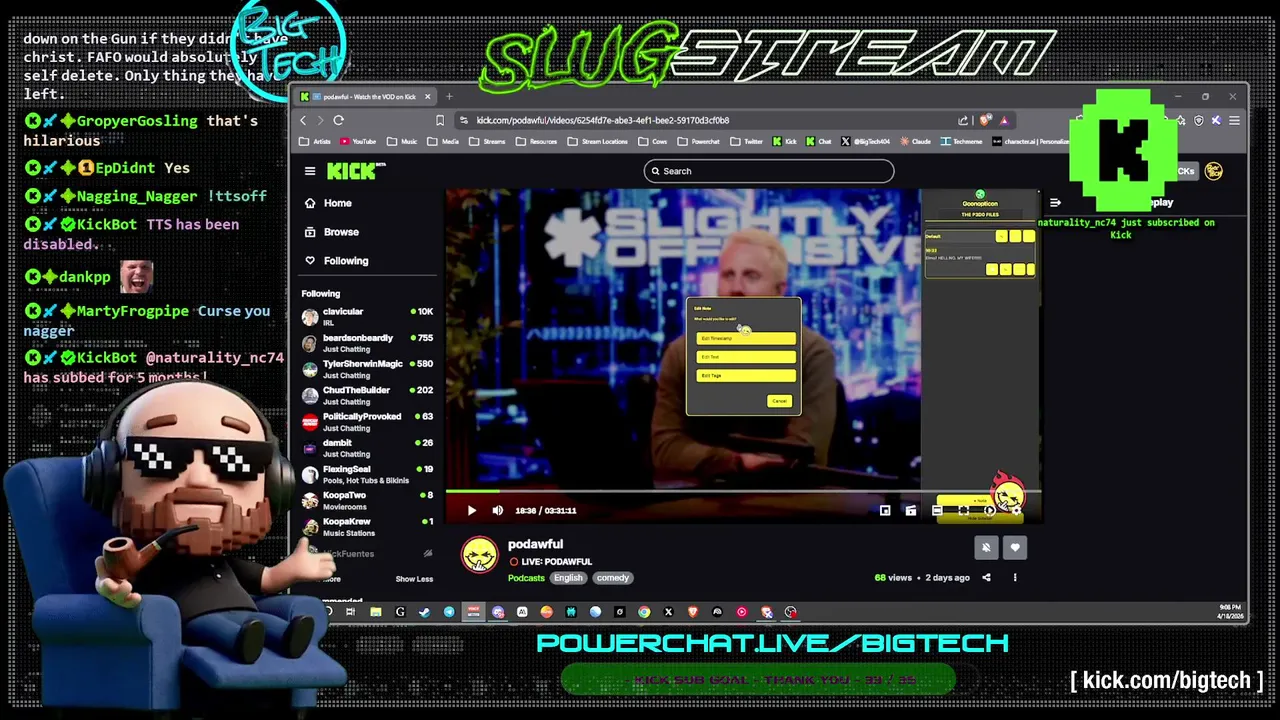Open the Resources bookmarks folder
This screenshot has height=720, width=1280.
click(x=537, y=142)
